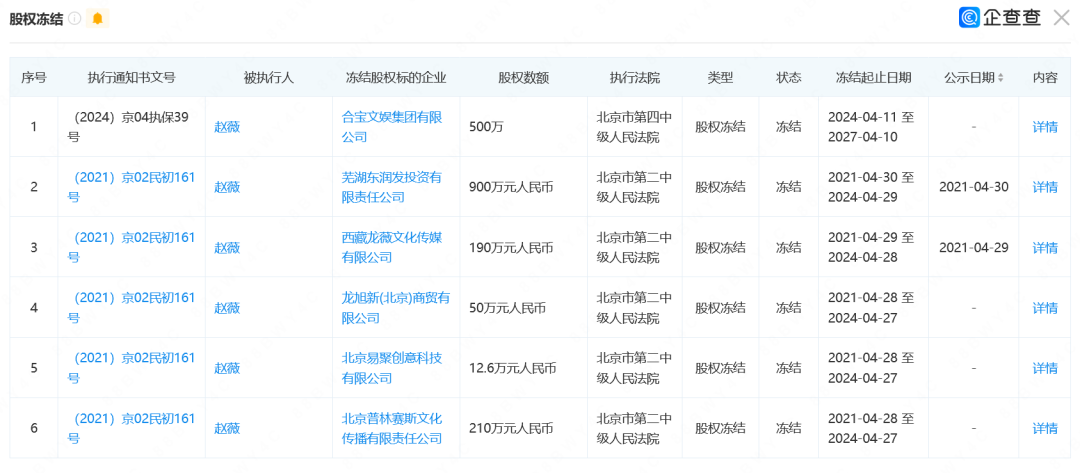Click freeze period 2021-04-30 至 2024-04-29
The image size is (1080, 473).
point(871,187)
